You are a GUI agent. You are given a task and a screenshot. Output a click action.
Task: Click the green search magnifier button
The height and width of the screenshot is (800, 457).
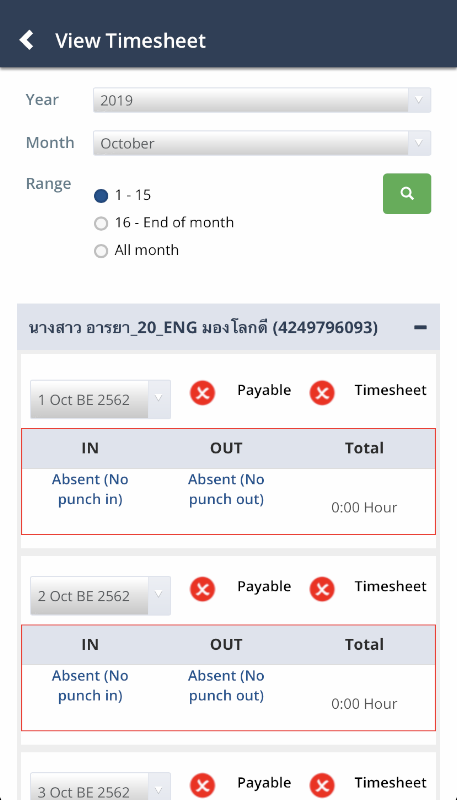coord(407,193)
